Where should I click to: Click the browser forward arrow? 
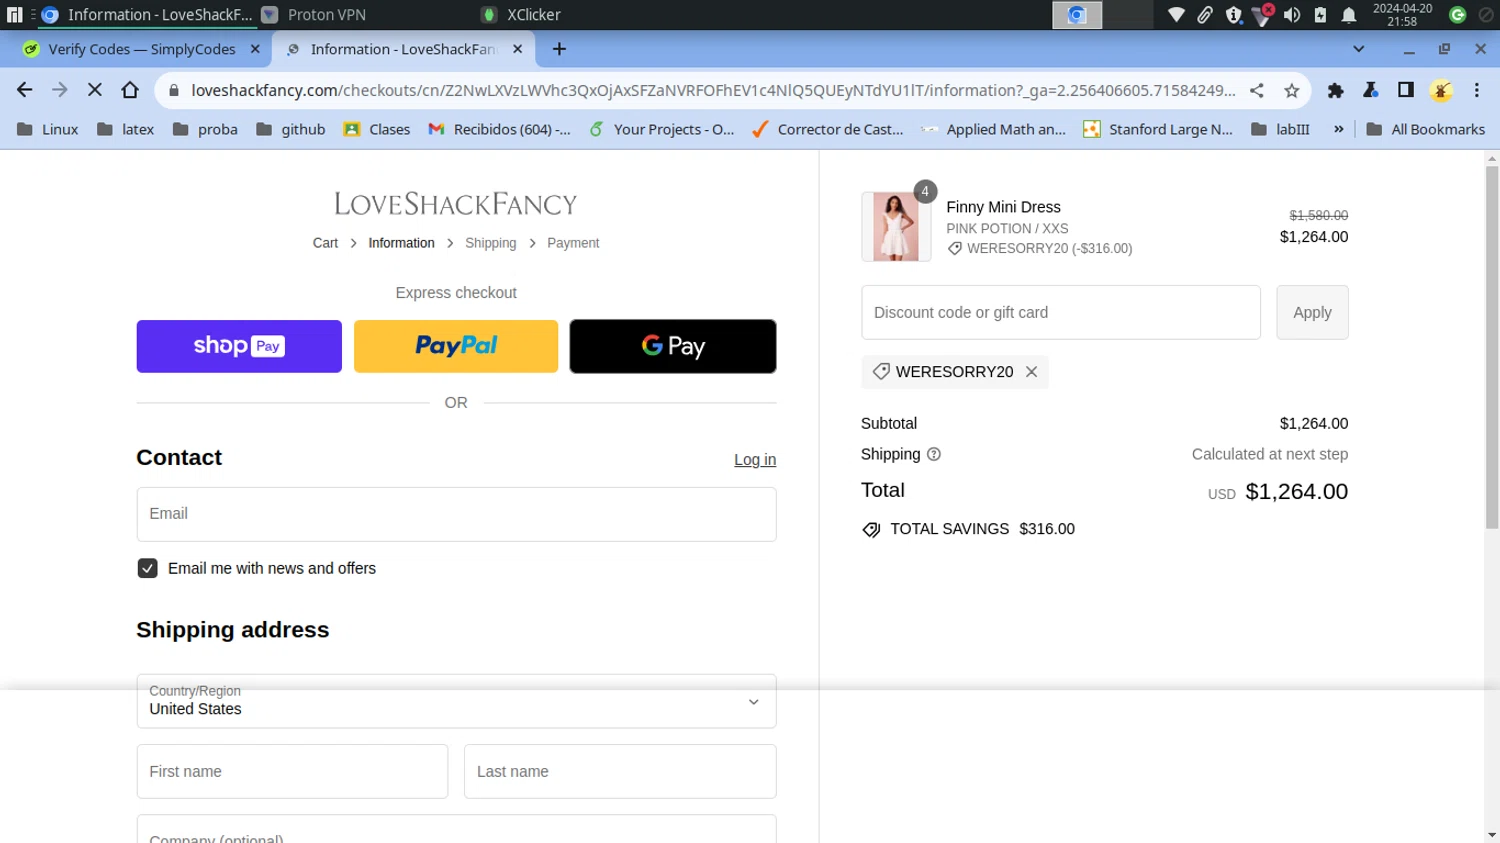click(60, 90)
